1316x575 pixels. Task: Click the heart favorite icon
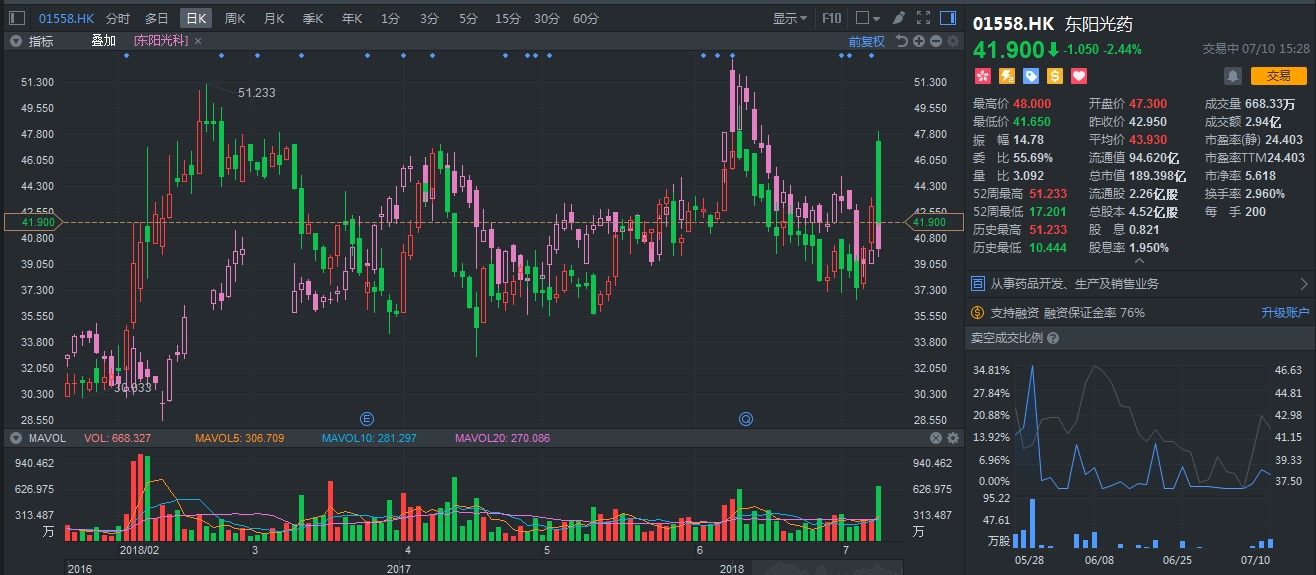point(1078,76)
